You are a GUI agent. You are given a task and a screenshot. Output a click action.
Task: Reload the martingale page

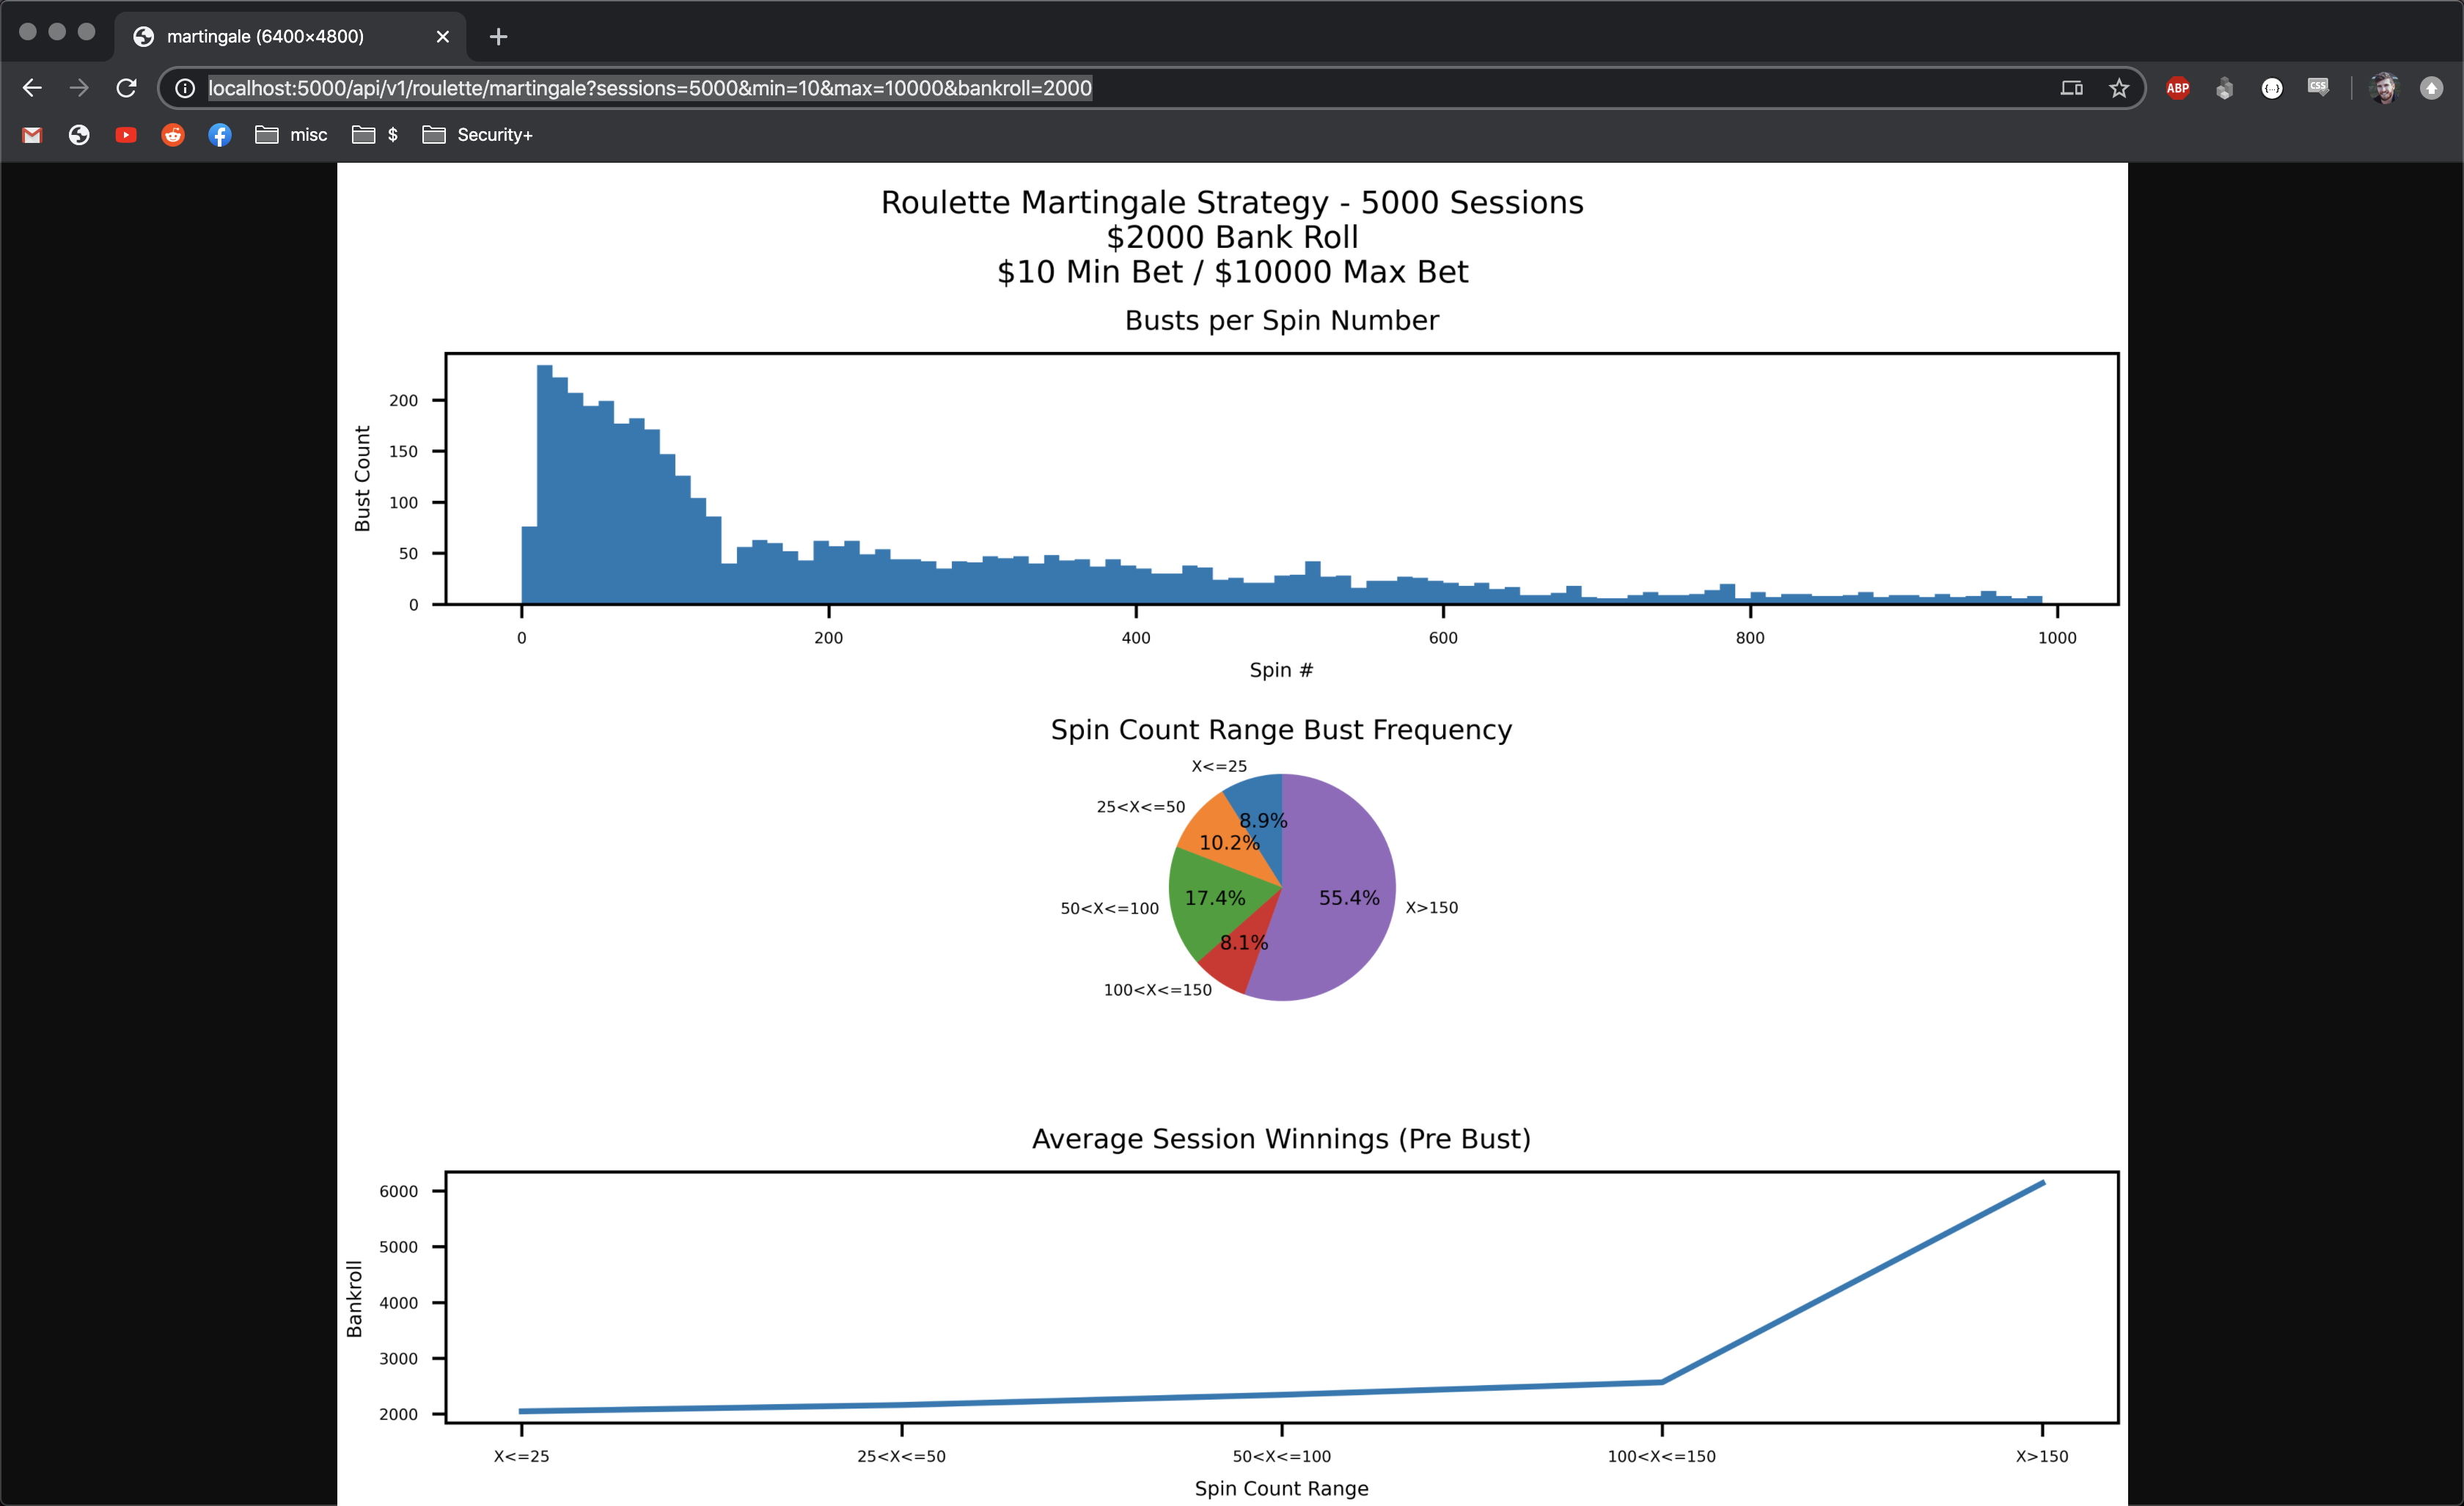pos(126,88)
